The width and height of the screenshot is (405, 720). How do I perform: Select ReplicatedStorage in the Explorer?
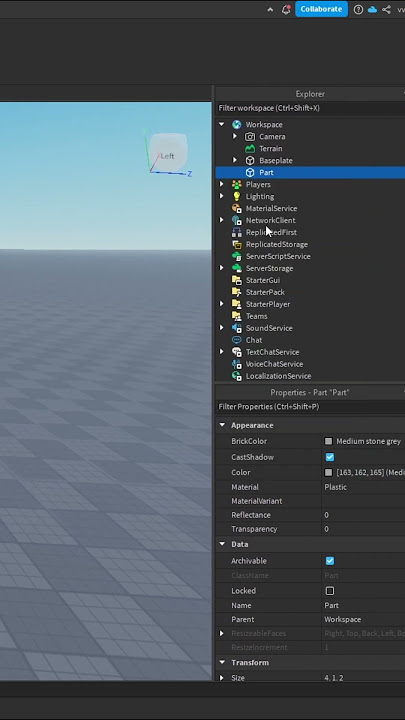276,244
